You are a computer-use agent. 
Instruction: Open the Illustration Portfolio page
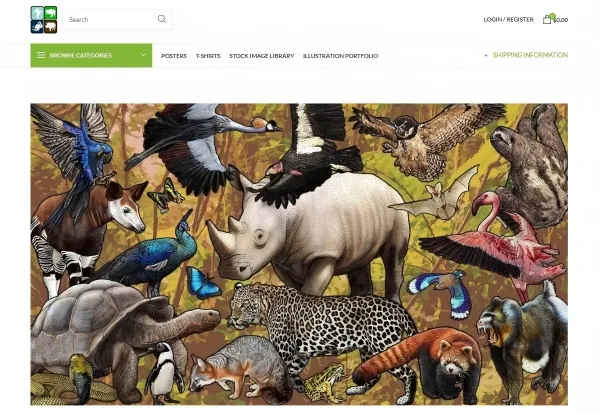point(341,56)
